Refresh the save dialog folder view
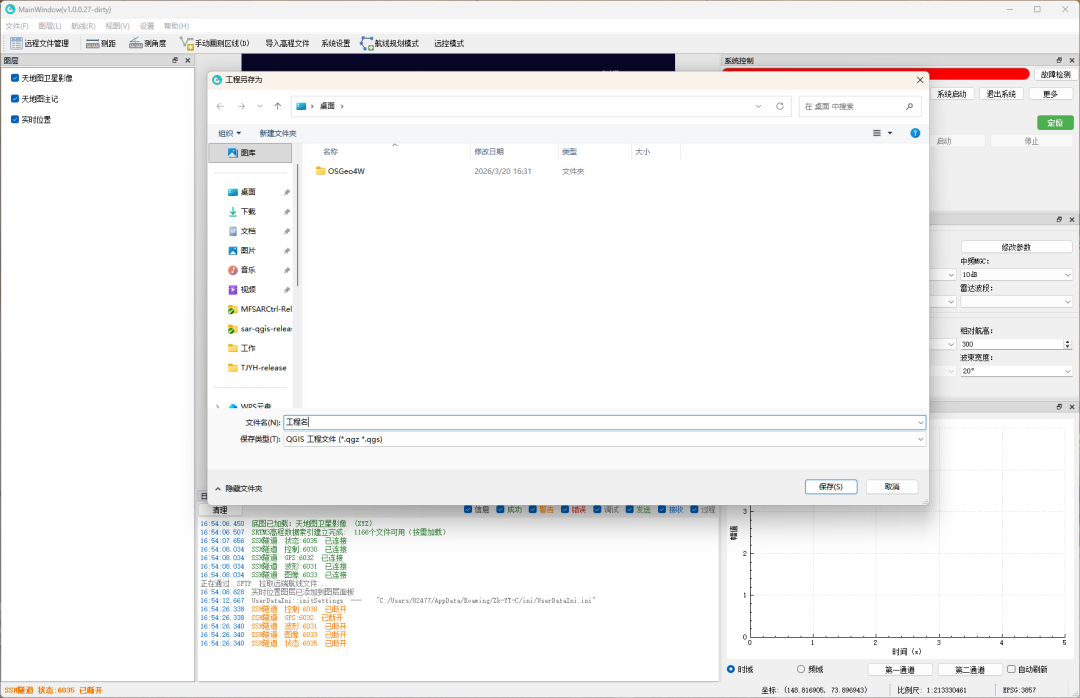 point(780,106)
